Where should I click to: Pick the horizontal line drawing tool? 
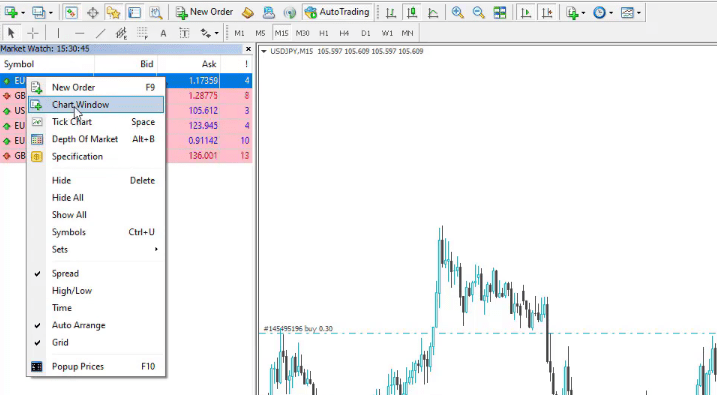coord(80,33)
